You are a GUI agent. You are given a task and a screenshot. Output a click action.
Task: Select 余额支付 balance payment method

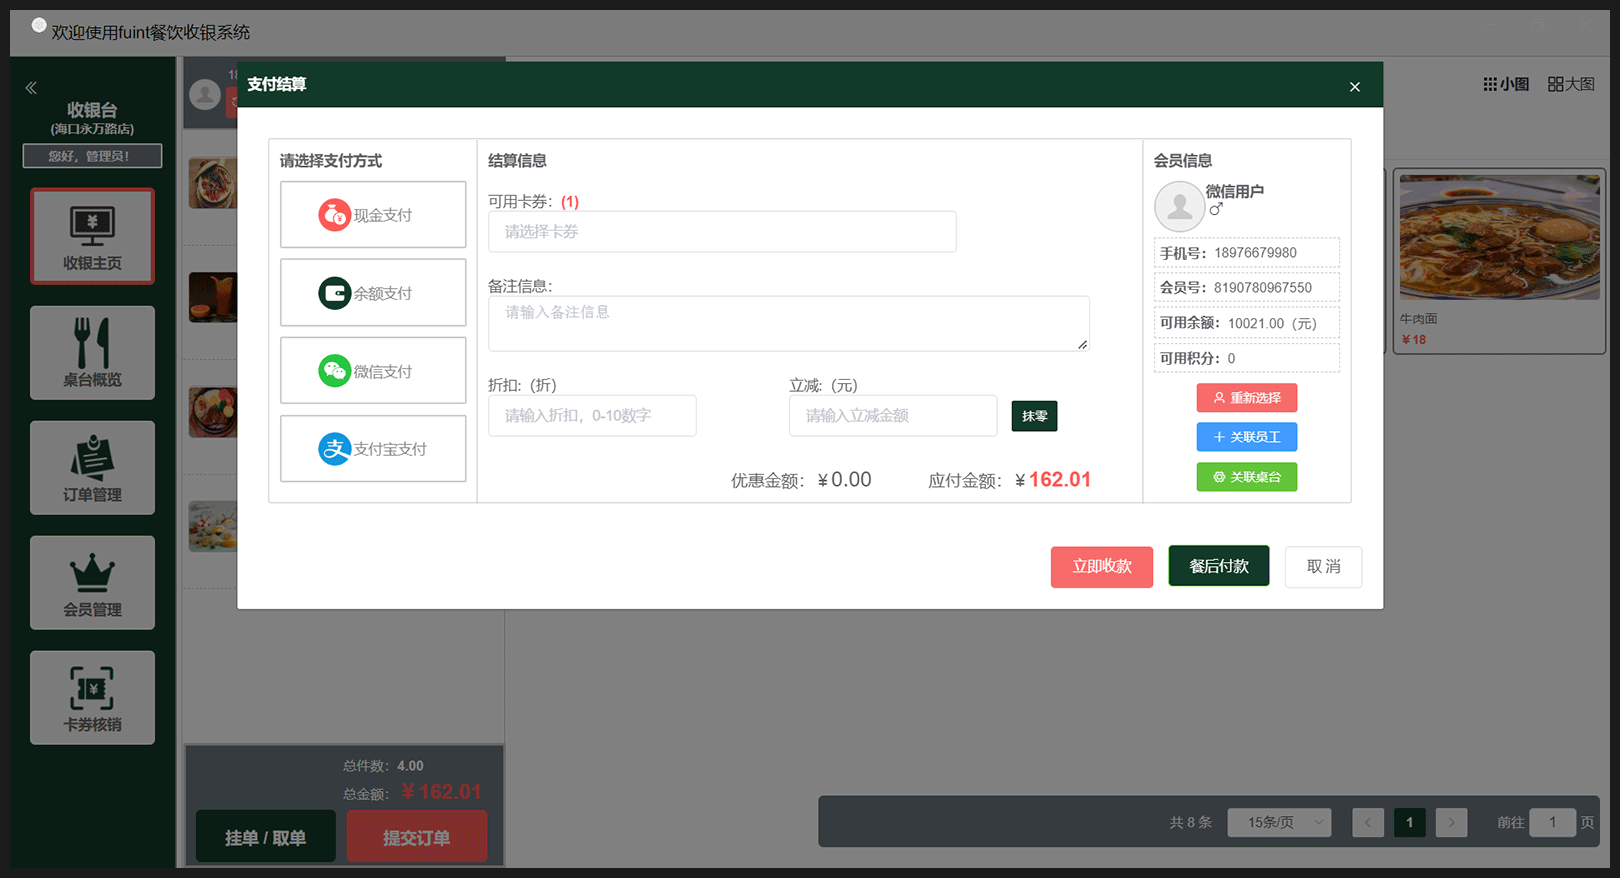coord(373,292)
